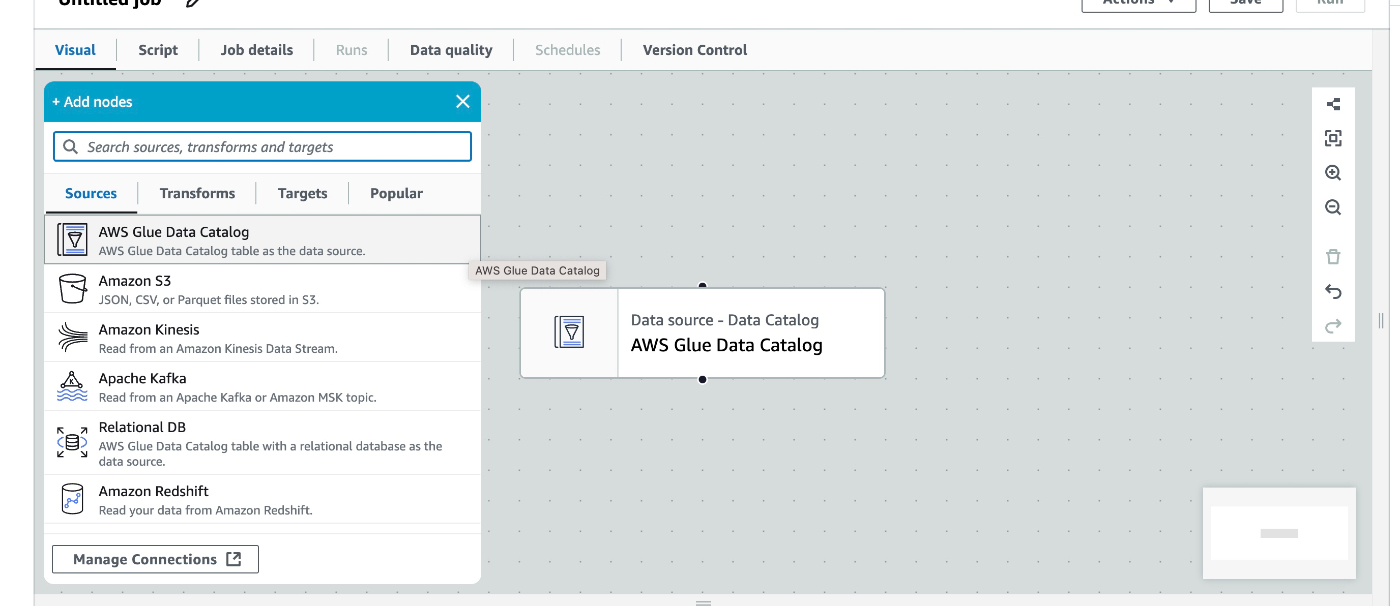Click the delete trash icon in canvas toolbar
The width and height of the screenshot is (1400, 606).
(1333, 257)
